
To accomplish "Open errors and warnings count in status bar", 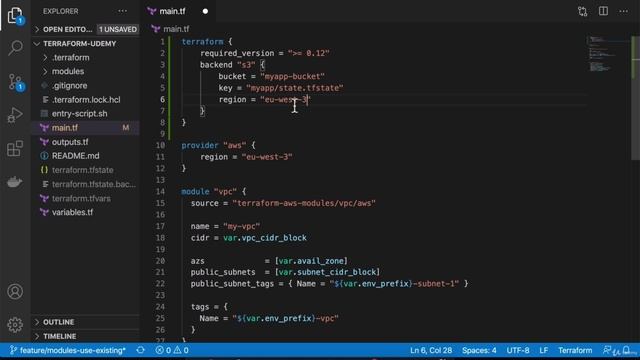I will tap(172, 350).
